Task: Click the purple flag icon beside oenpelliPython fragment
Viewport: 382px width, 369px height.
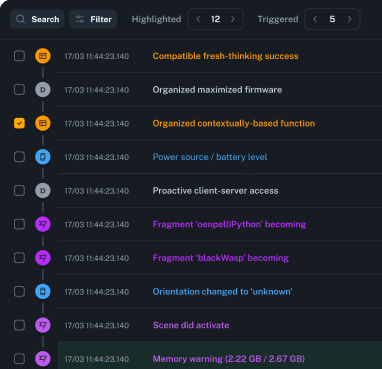Action: click(x=43, y=224)
